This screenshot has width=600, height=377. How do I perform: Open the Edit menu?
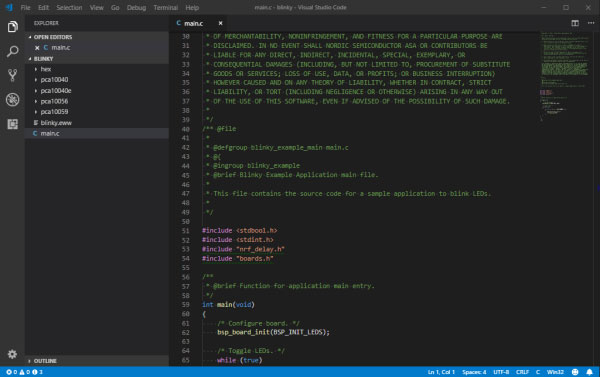click(43, 8)
